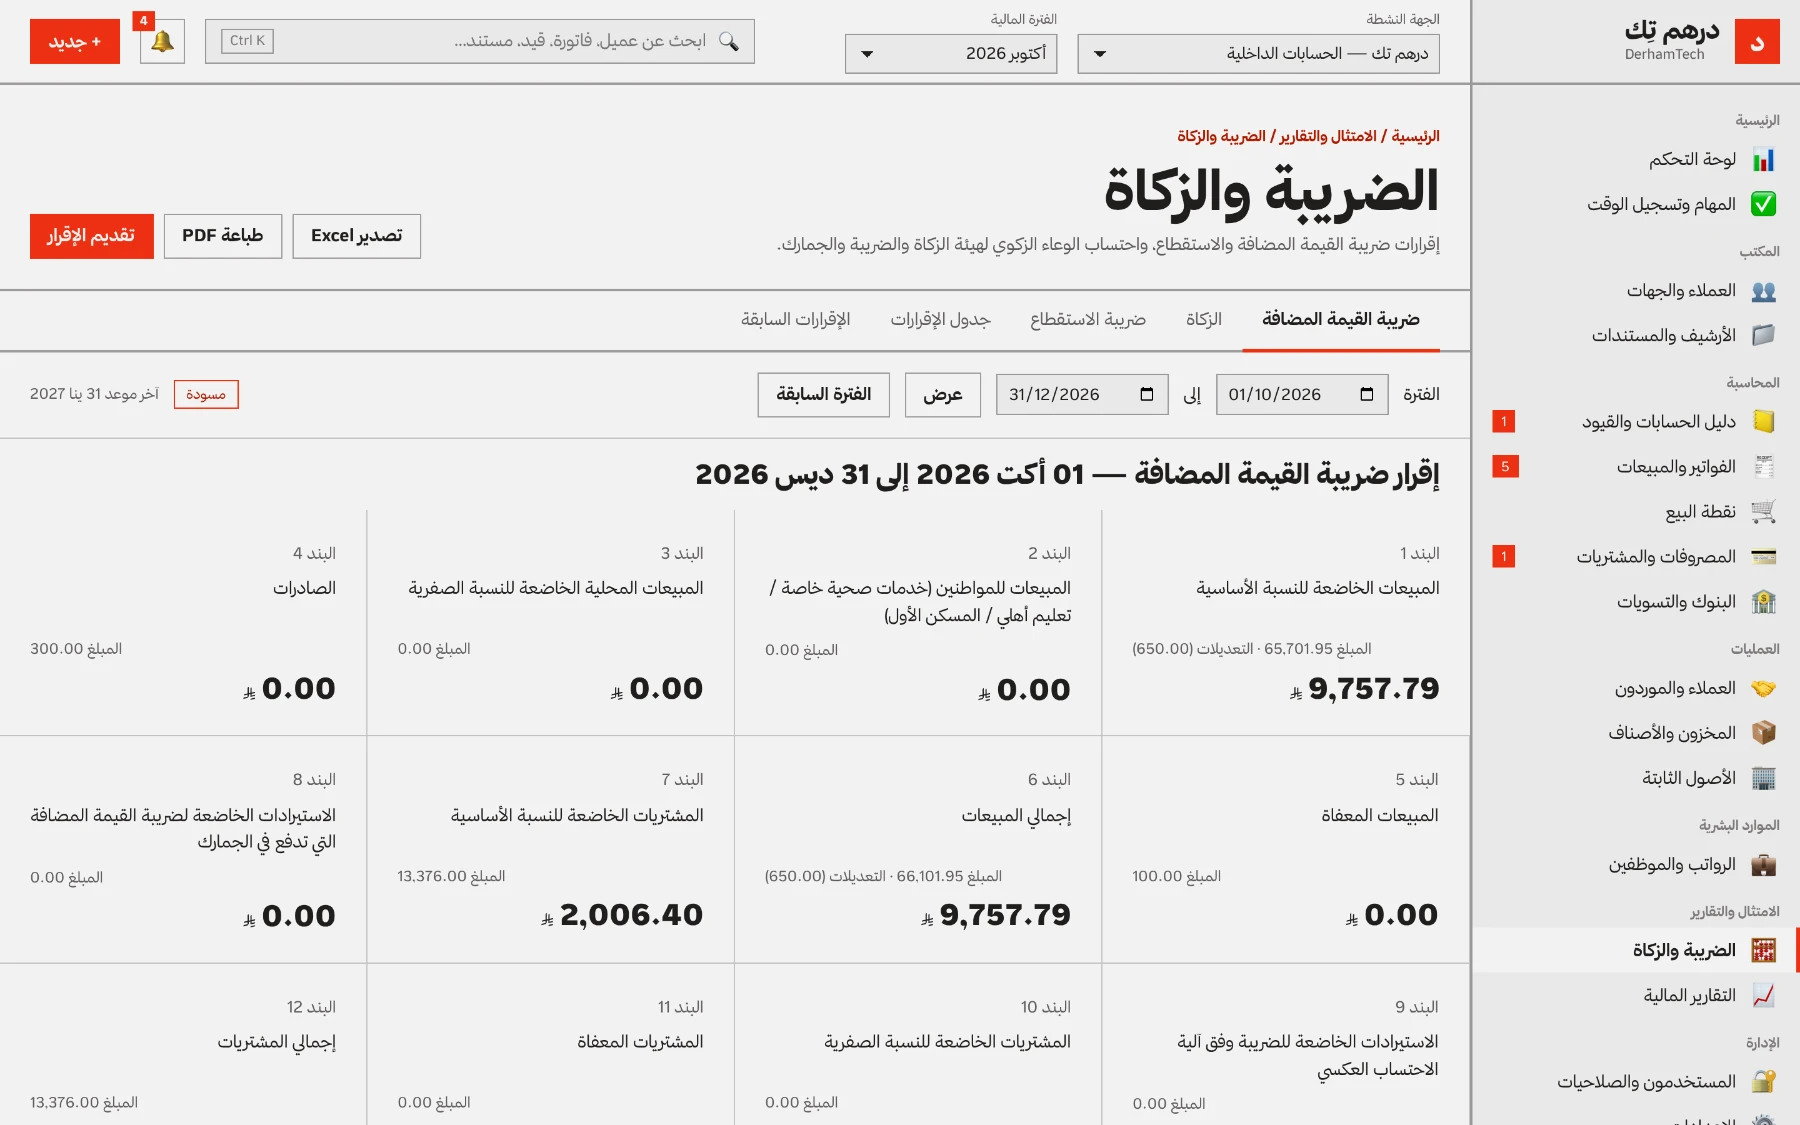Image resolution: width=1800 pixels, height=1125 pixels.
Task: Click the banks building icon
Action: pyautogui.click(x=1763, y=602)
